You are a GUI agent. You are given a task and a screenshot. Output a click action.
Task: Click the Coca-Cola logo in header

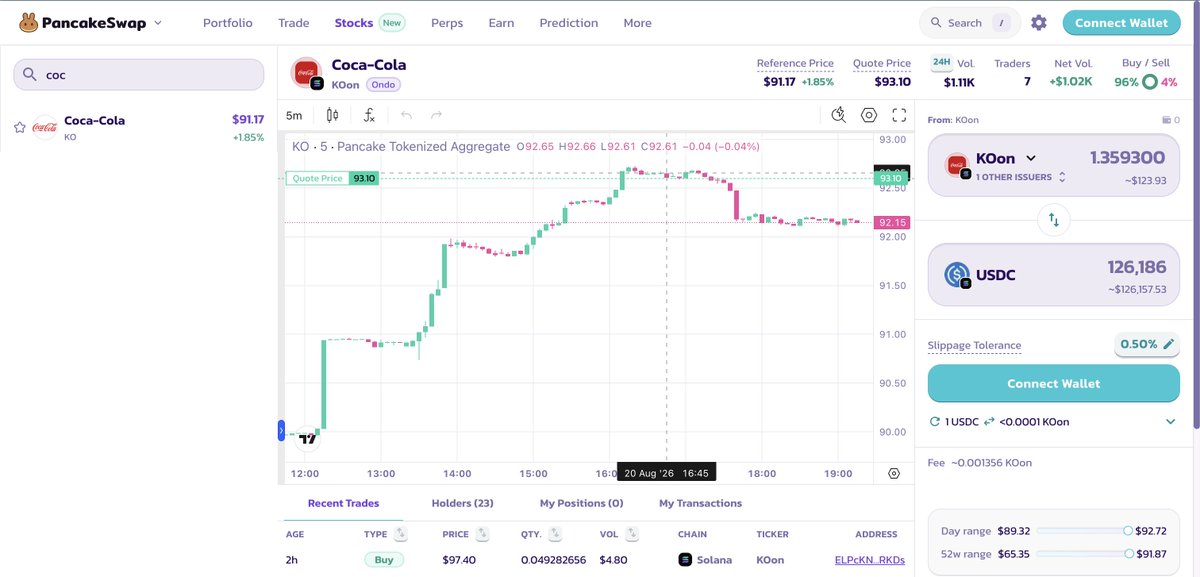(306, 73)
